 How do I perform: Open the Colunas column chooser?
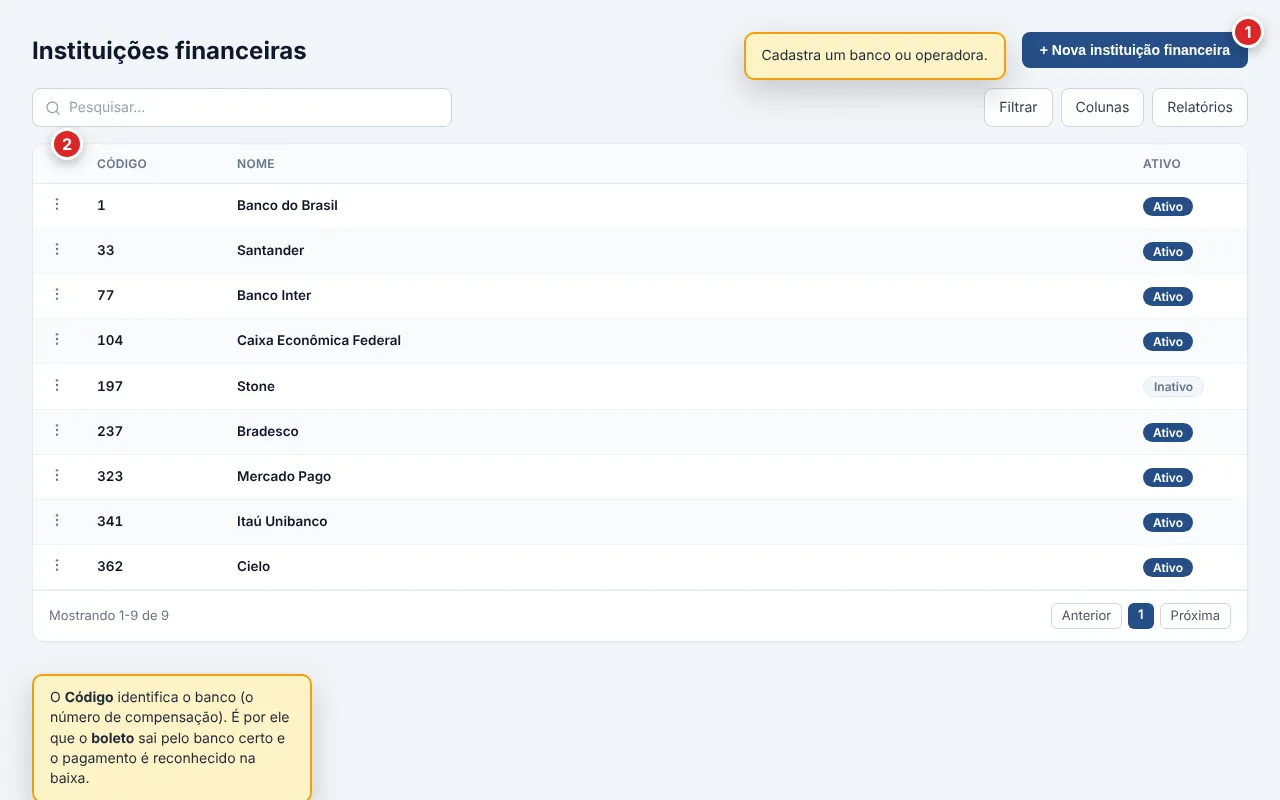pyautogui.click(x=1102, y=107)
